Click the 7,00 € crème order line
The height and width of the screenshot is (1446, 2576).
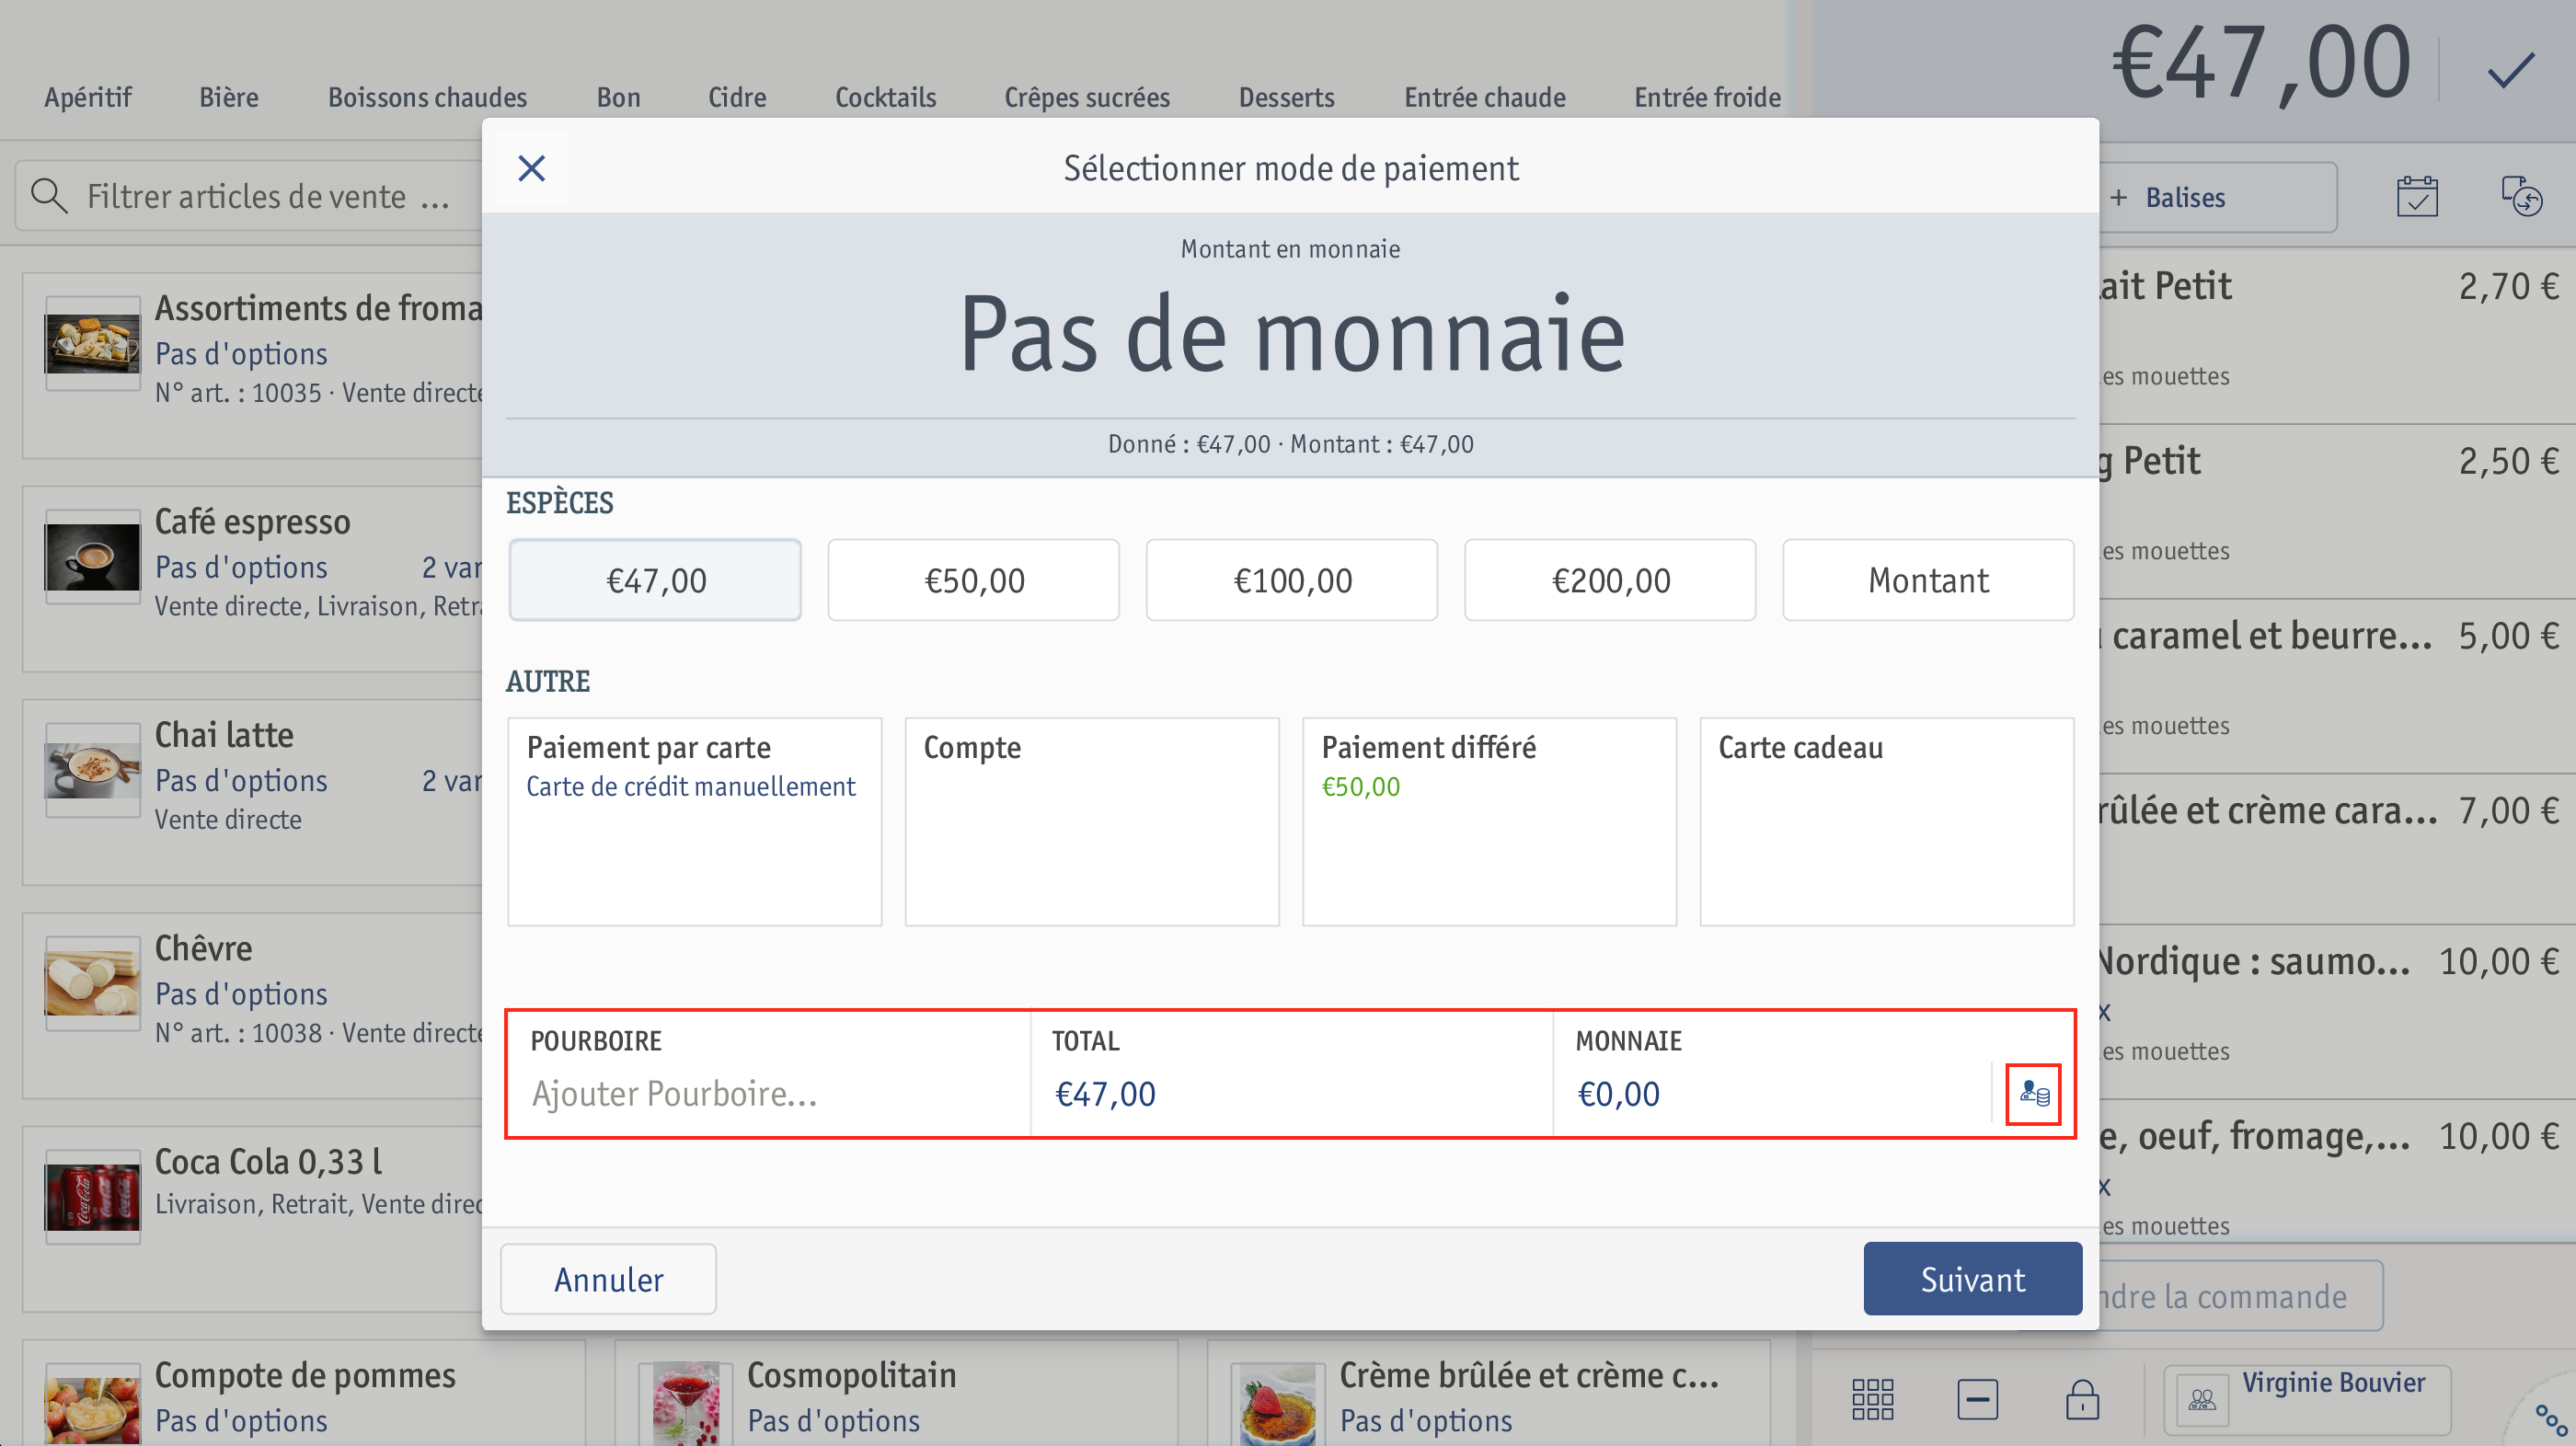coord(2337,847)
